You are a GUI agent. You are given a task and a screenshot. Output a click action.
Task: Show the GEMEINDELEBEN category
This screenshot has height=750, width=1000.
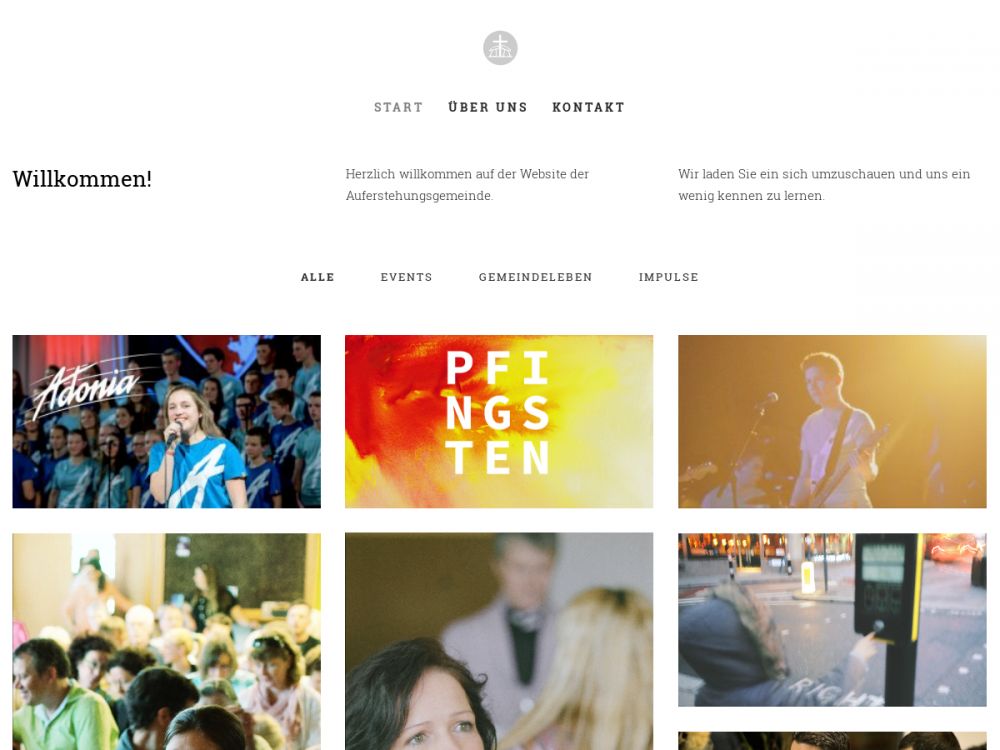[x=536, y=277]
